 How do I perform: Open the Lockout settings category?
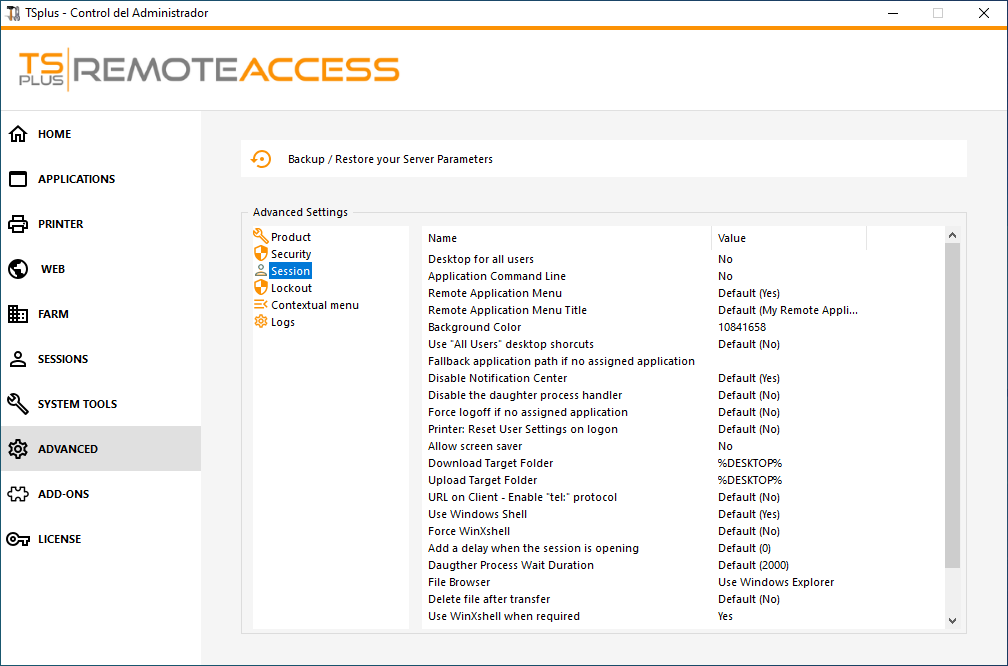click(x=291, y=288)
